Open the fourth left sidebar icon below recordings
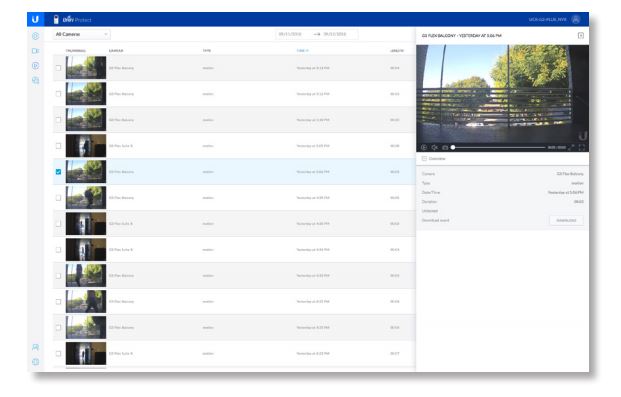 [x=35, y=80]
